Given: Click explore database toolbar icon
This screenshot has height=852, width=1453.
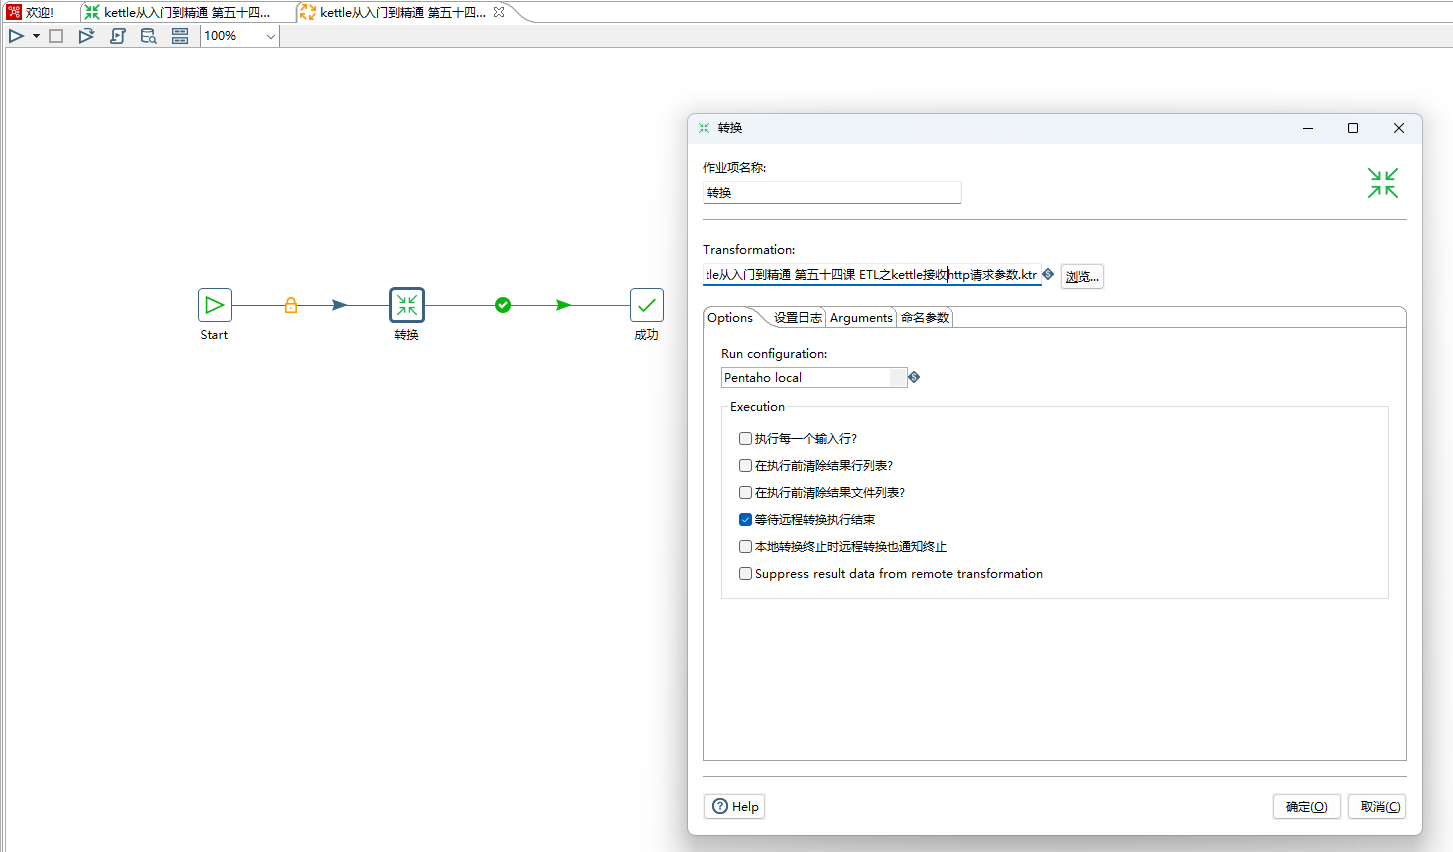Looking at the screenshot, I should pyautogui.click(x=148, y=36).
